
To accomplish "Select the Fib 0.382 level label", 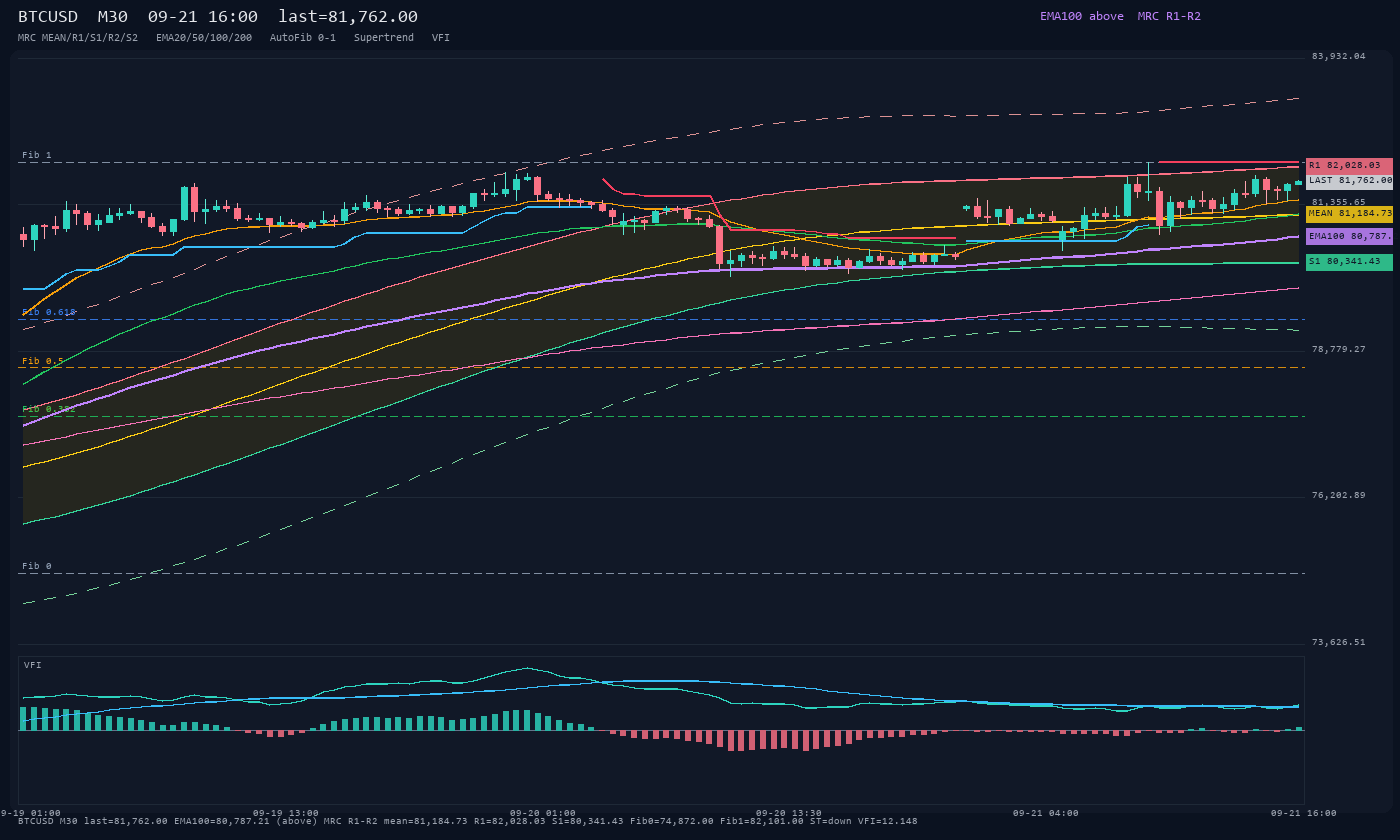I will pyautogui.click(x=49, y=409).
